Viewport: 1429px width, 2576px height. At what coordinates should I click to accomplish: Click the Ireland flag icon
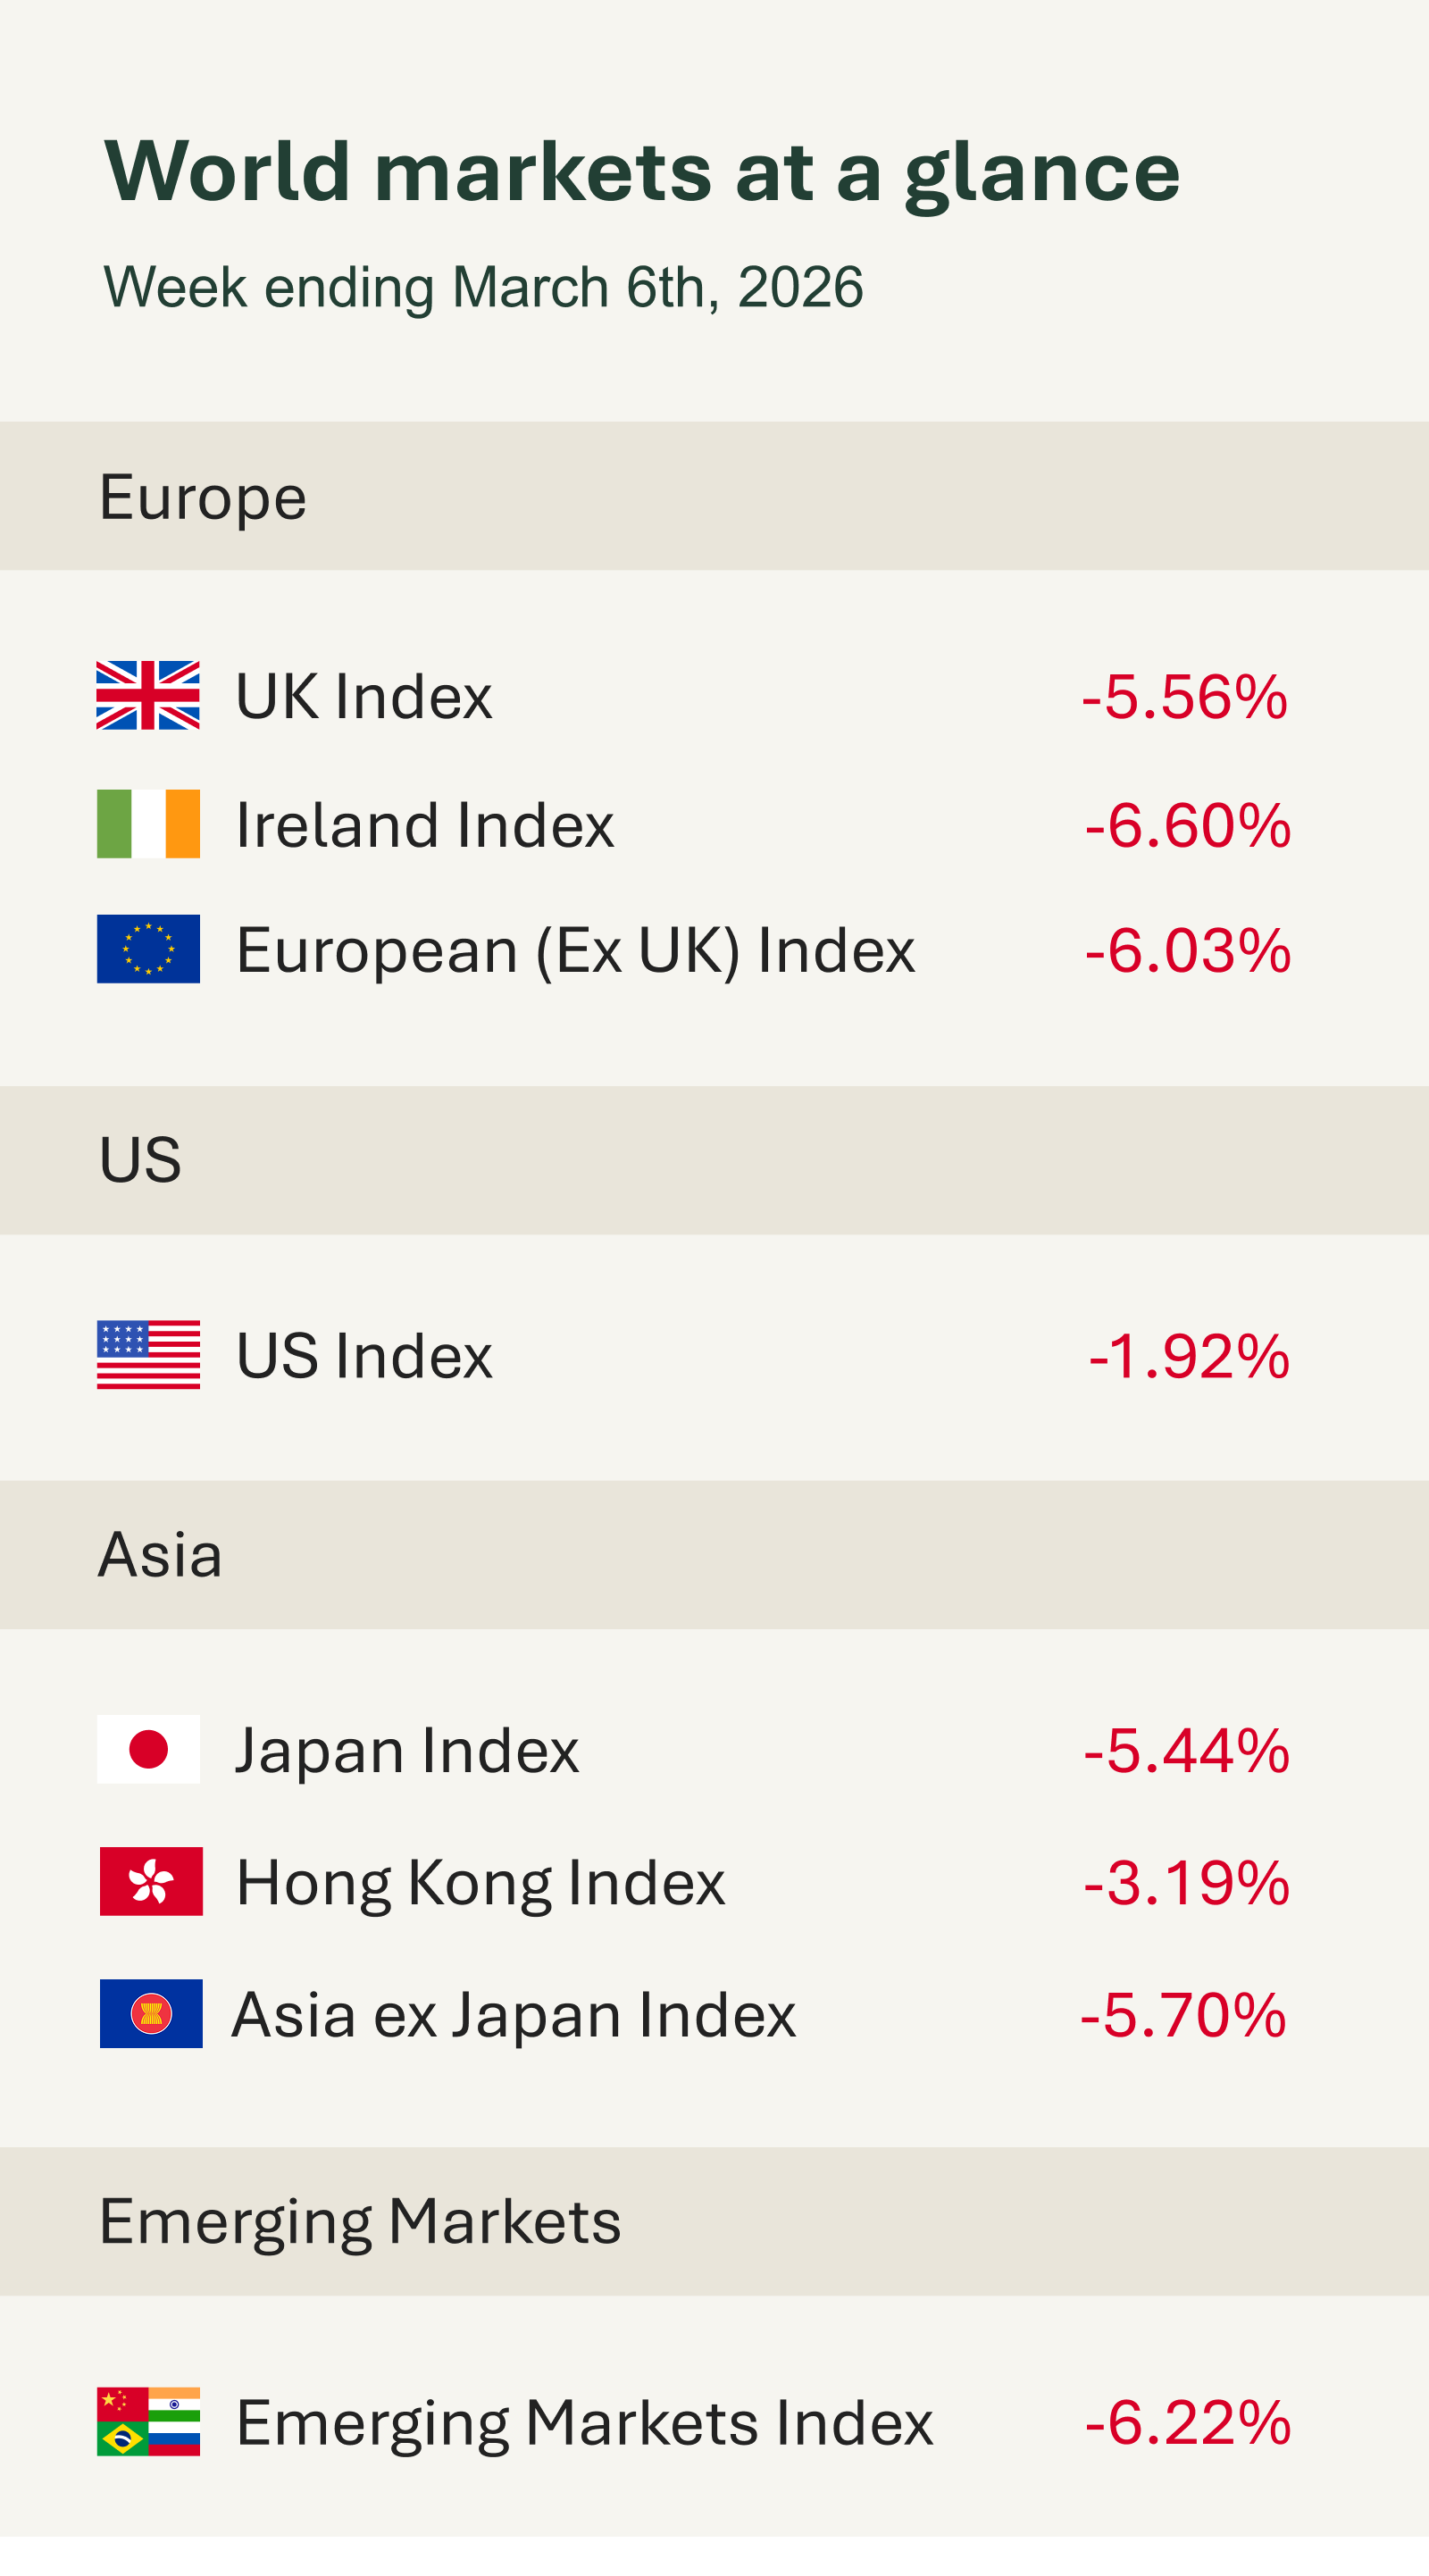point(148,824)
